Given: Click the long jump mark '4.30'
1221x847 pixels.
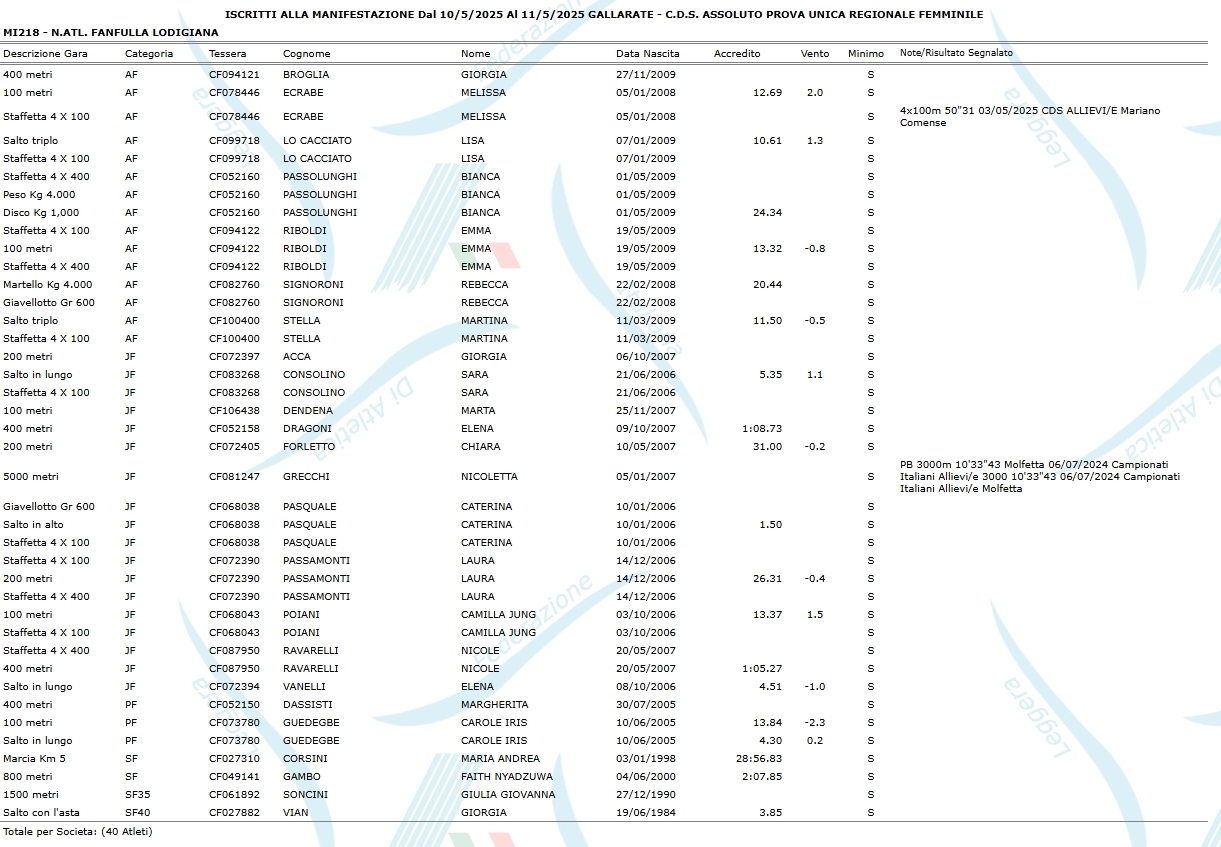Looking at the screenshot, I should click(x=772, y=741).
